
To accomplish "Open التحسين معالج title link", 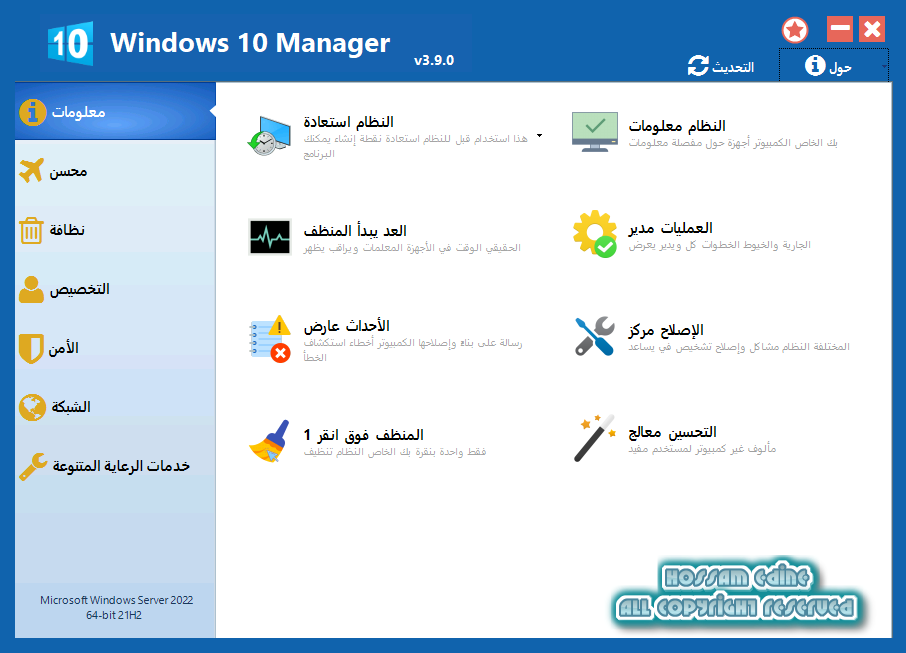I will 672,432.
